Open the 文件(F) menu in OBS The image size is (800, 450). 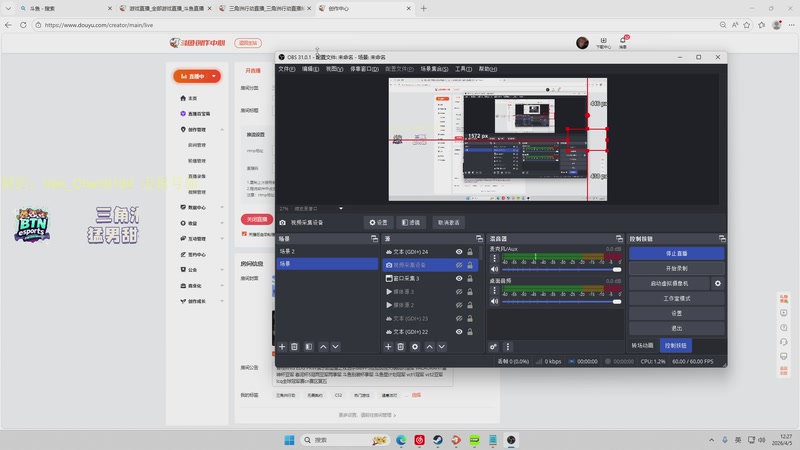click(x=286, y=69)
